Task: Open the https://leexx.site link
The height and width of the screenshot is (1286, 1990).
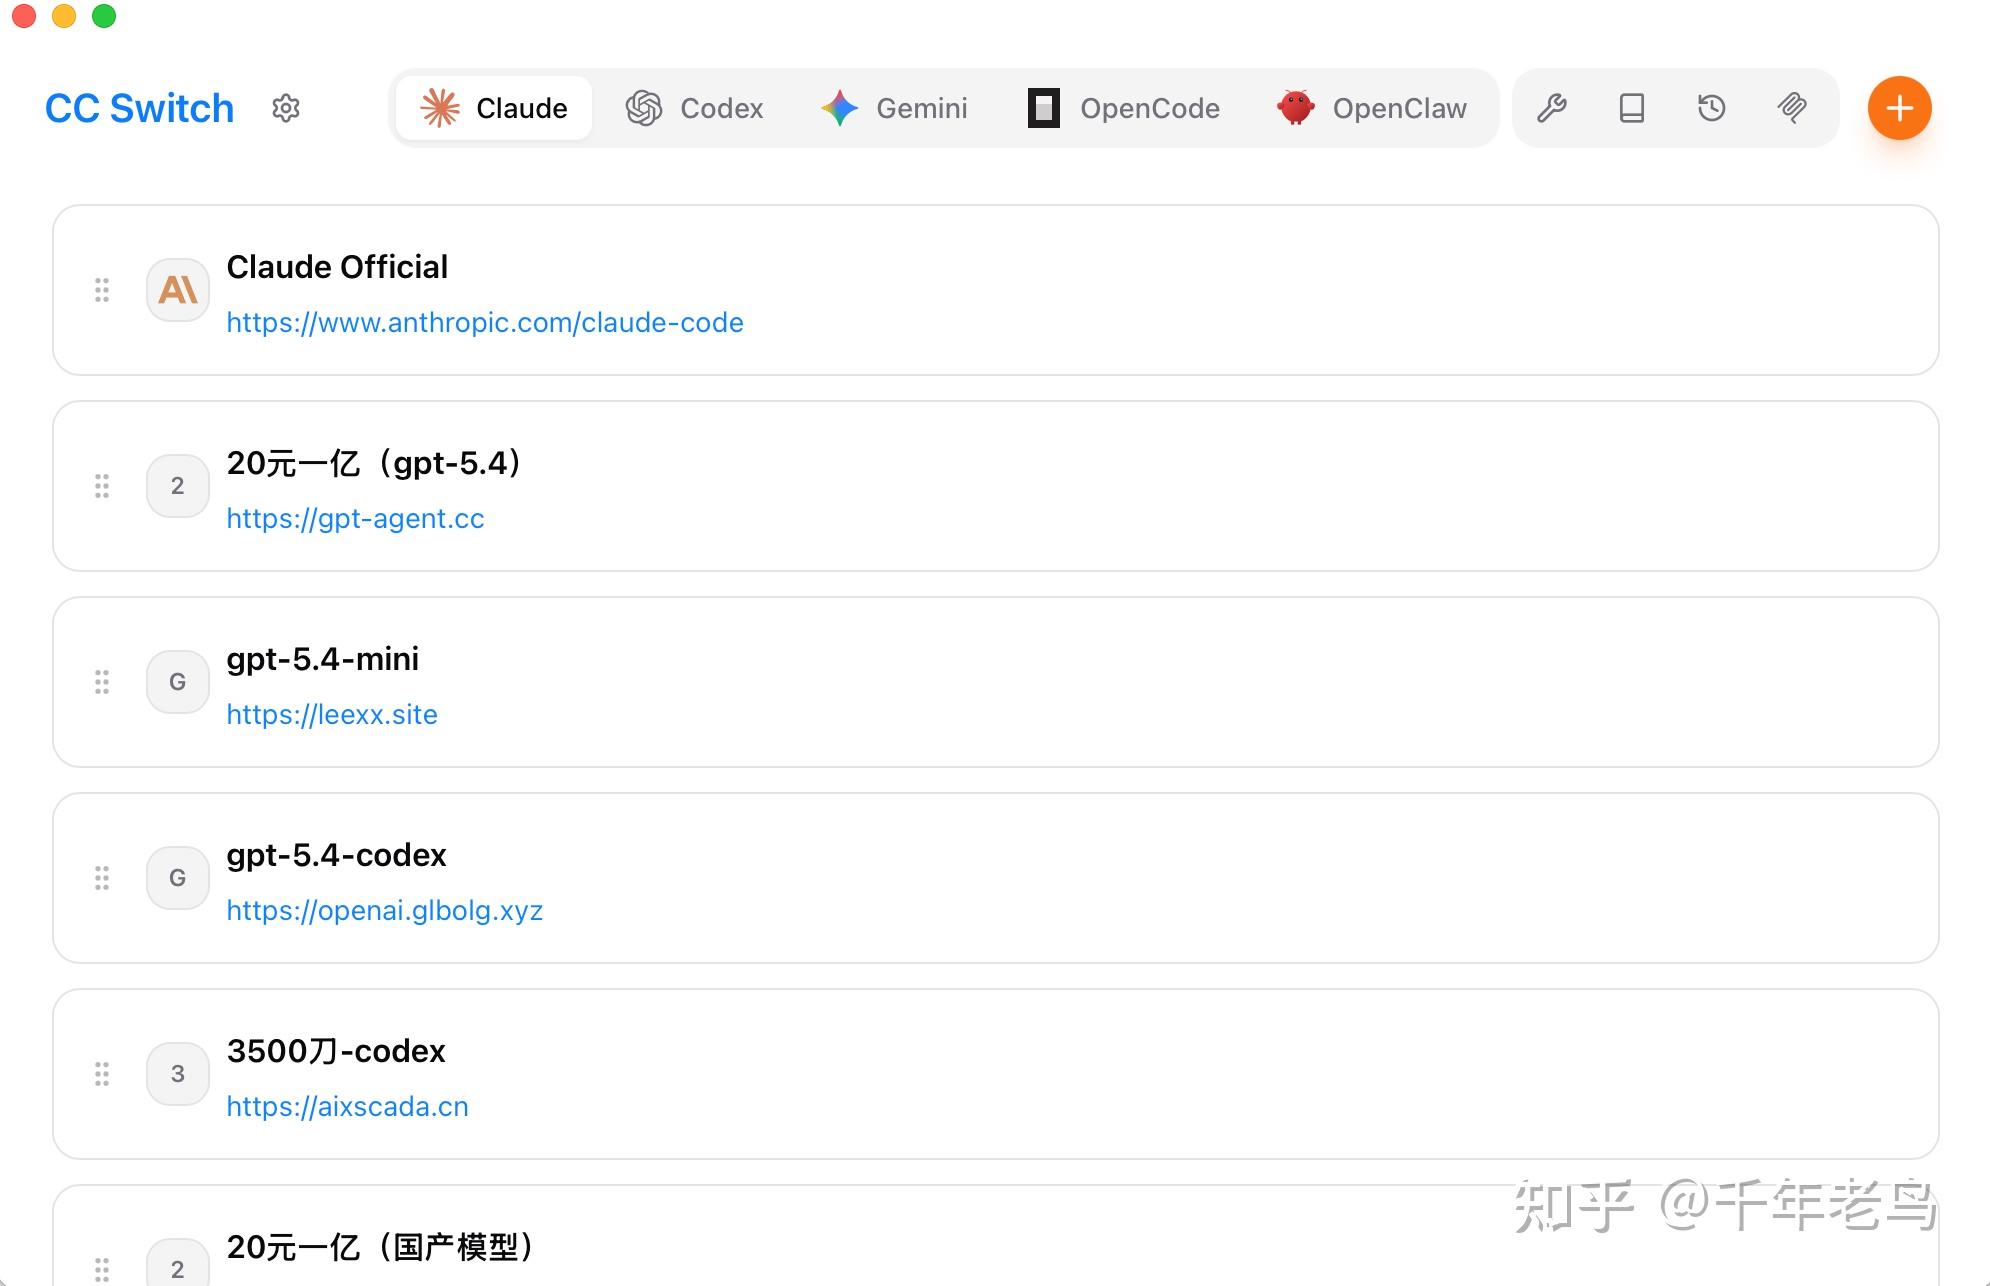Action: click(x=332, y=714)
